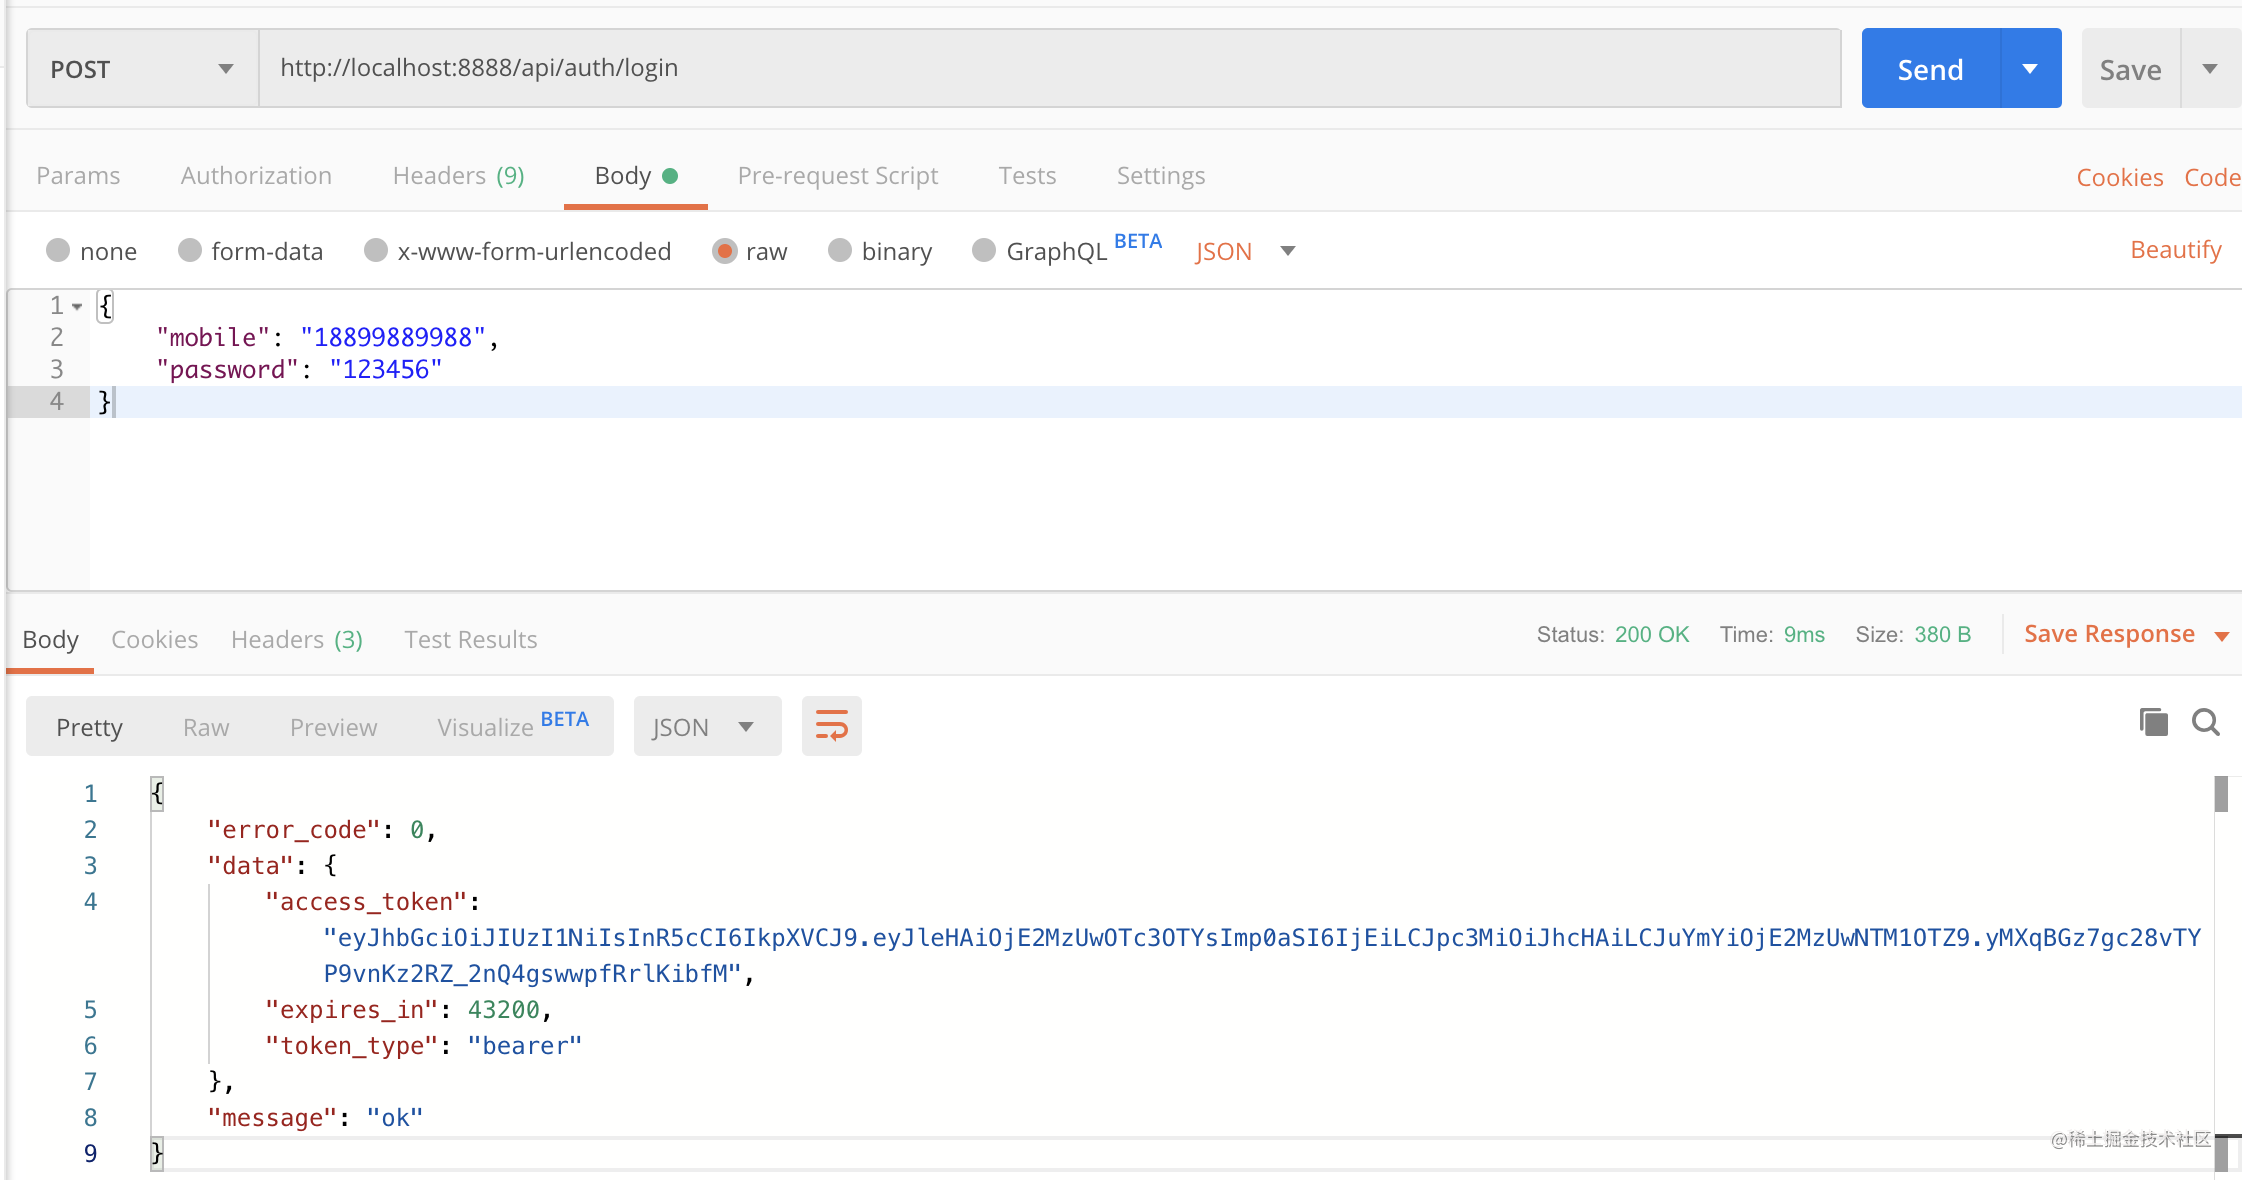Open the Save options dropdown arrow
Viewport: 2242px width, 1180px height.
click(2210, 69)
